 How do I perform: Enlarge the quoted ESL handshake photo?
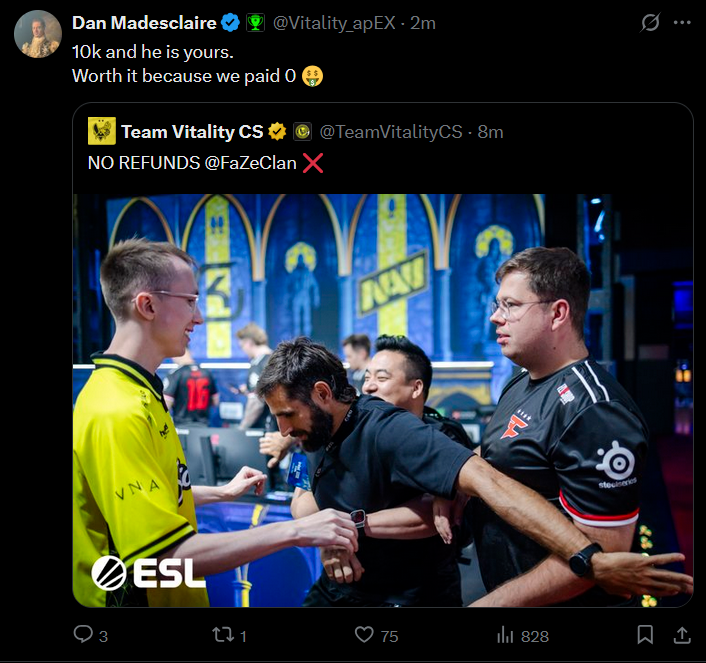(383, 400)
